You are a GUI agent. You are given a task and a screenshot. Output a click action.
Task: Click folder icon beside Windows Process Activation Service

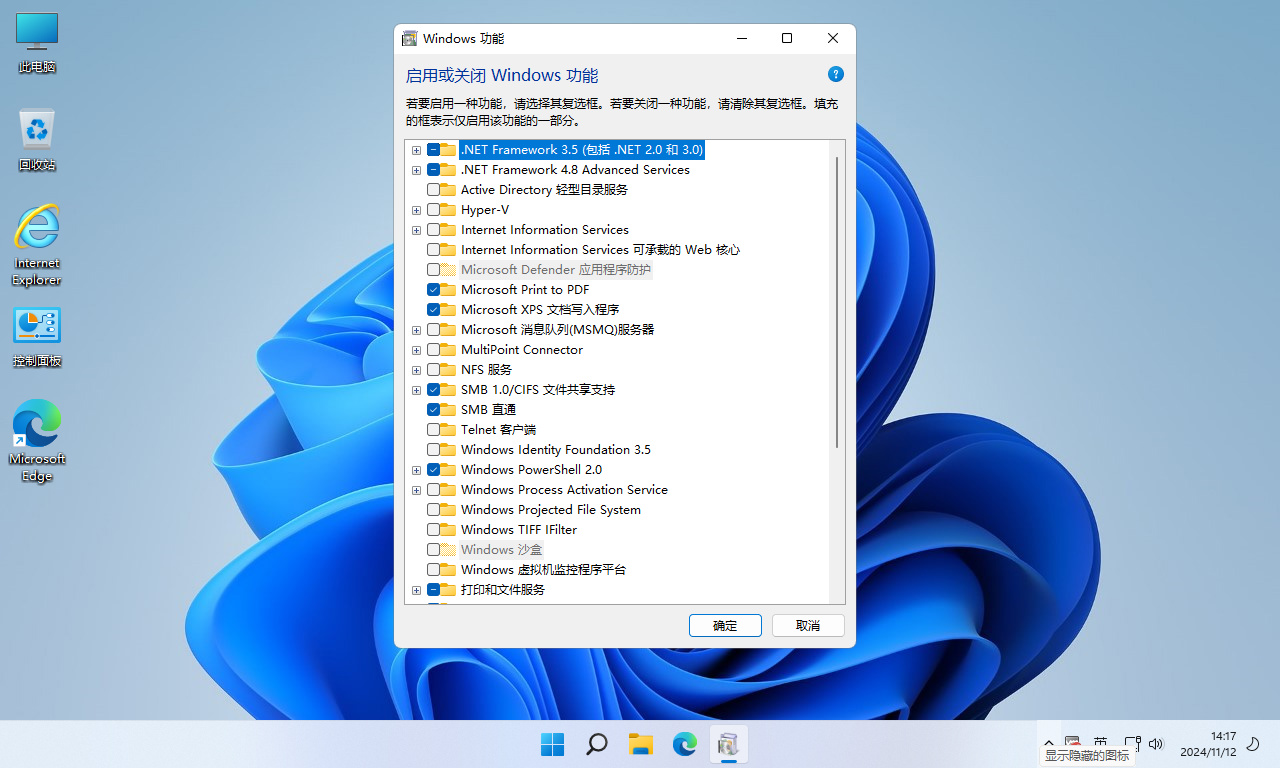[x=448, y=490]
